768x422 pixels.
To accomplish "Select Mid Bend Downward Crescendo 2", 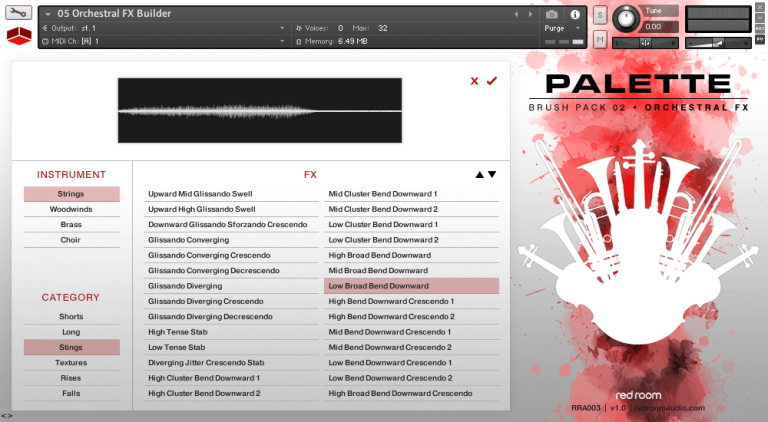I will coord(411,347).
